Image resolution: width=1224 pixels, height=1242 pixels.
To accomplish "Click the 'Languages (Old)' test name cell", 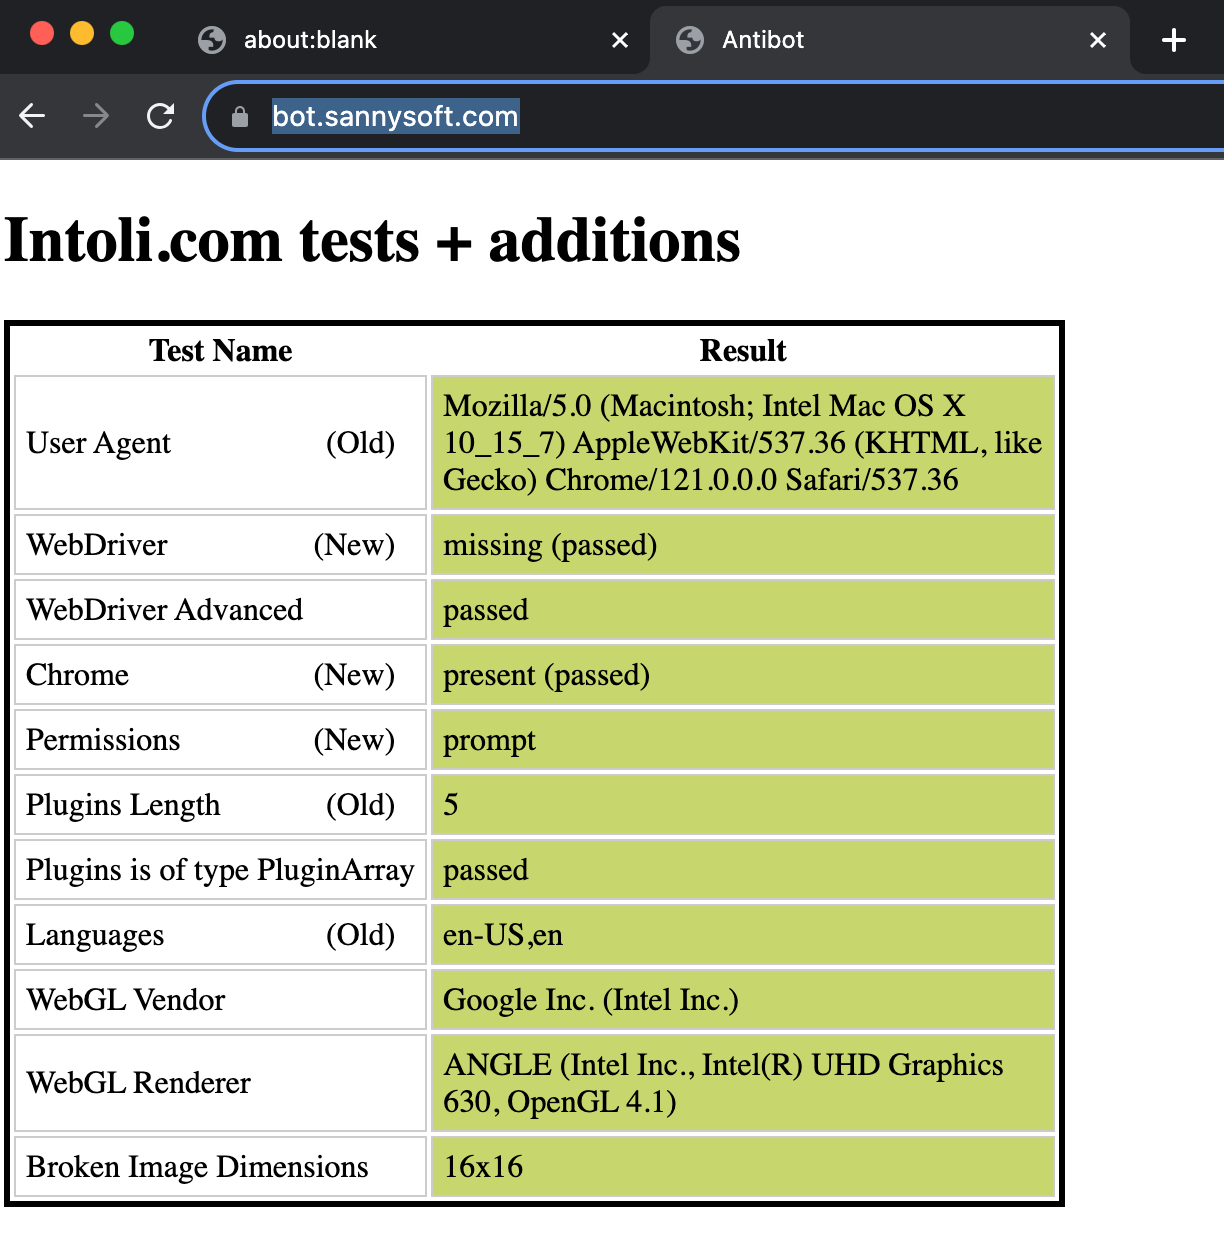I will pos(221,935).
